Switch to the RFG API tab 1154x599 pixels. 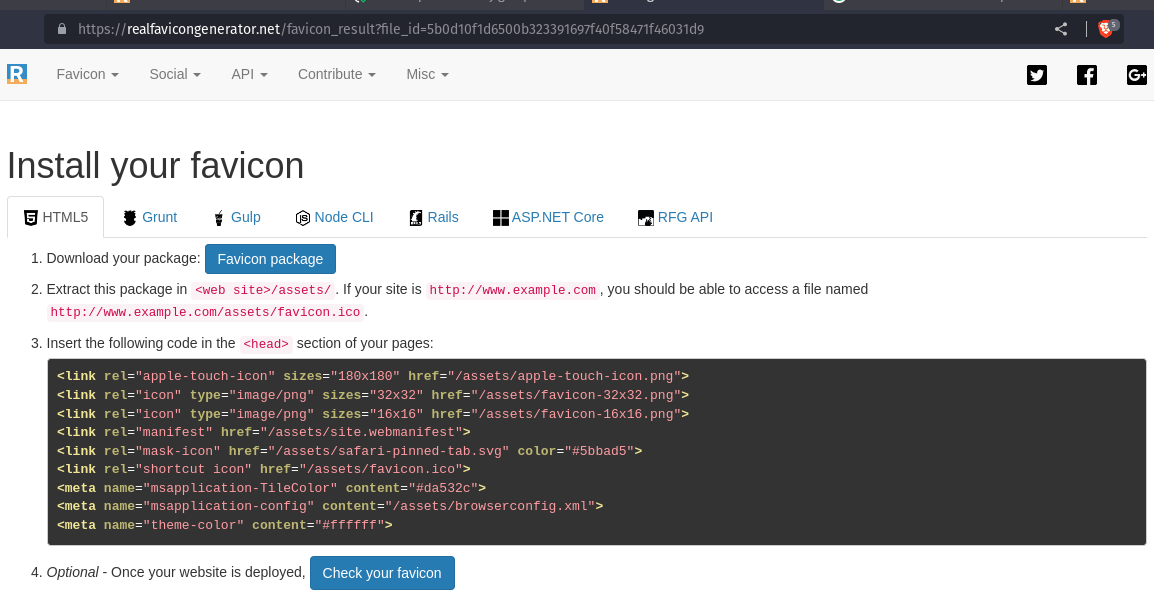tap(676, 218)
